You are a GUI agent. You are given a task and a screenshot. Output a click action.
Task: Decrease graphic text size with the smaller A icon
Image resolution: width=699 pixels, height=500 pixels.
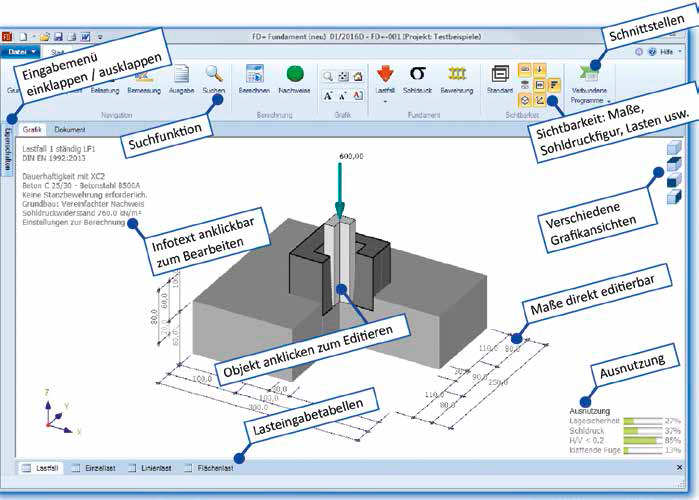pyautogui.click(x=343, y=95)
